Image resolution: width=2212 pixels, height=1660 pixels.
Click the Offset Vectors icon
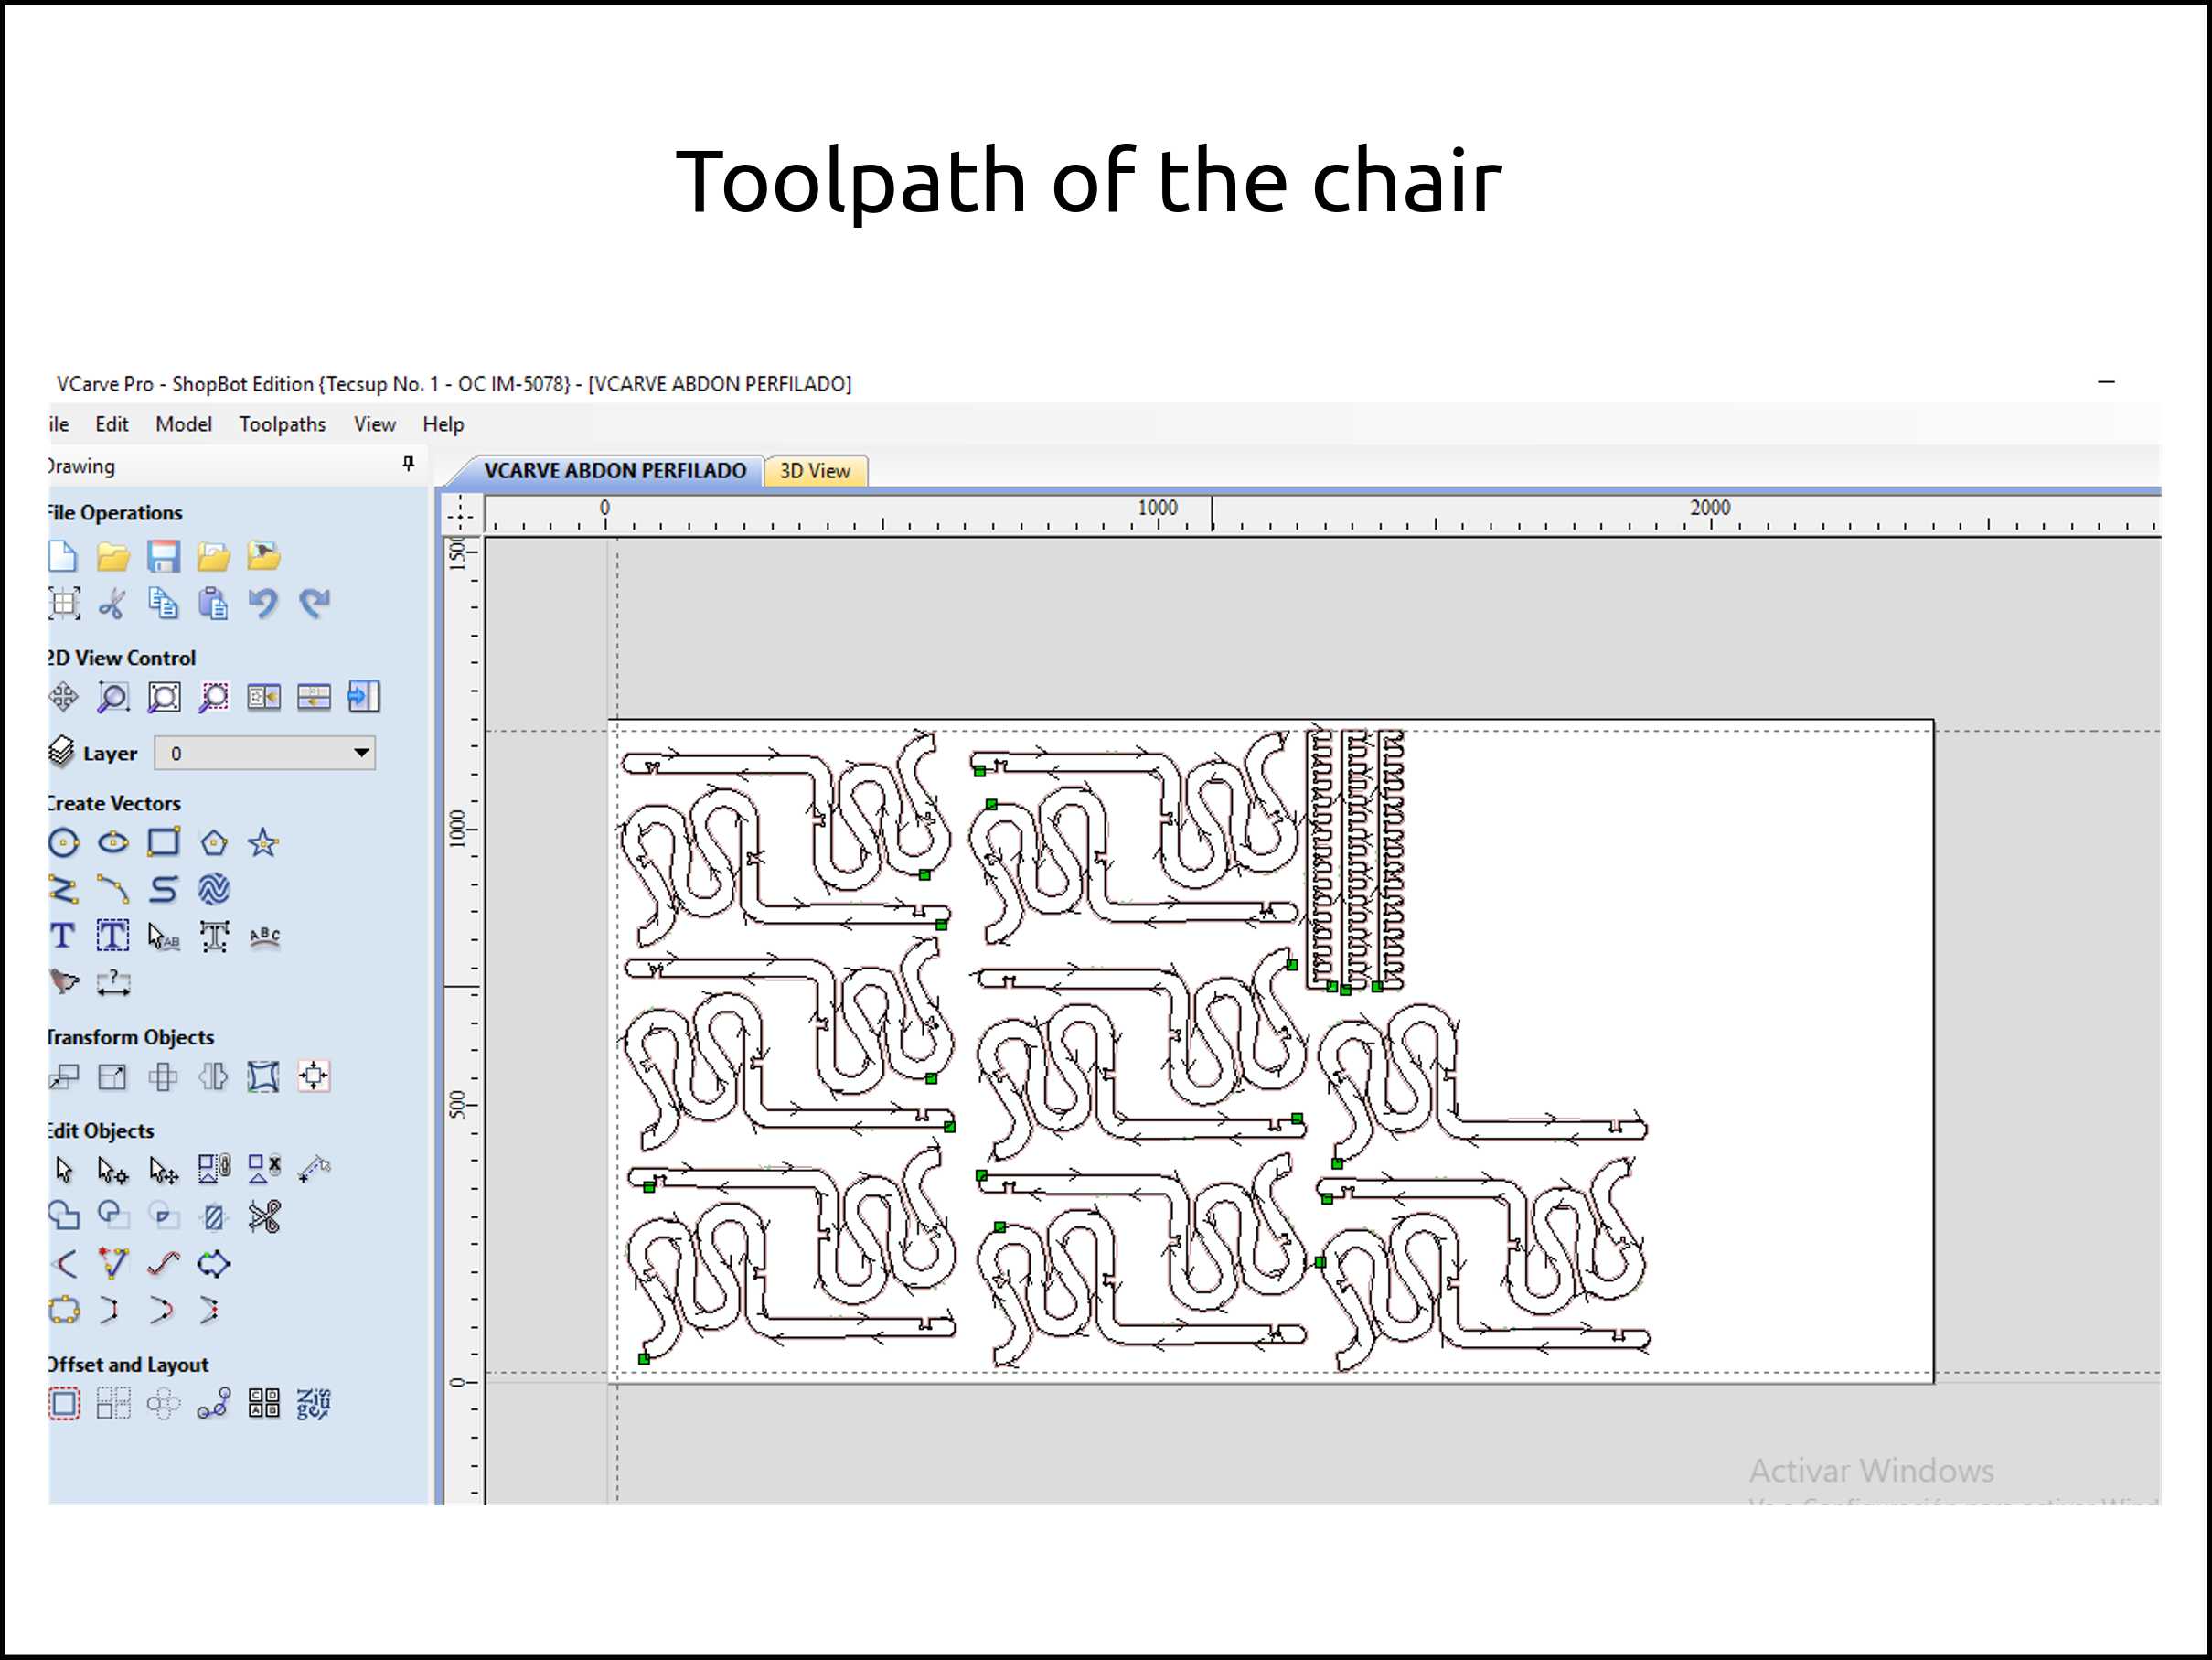tap(64, 1404)
